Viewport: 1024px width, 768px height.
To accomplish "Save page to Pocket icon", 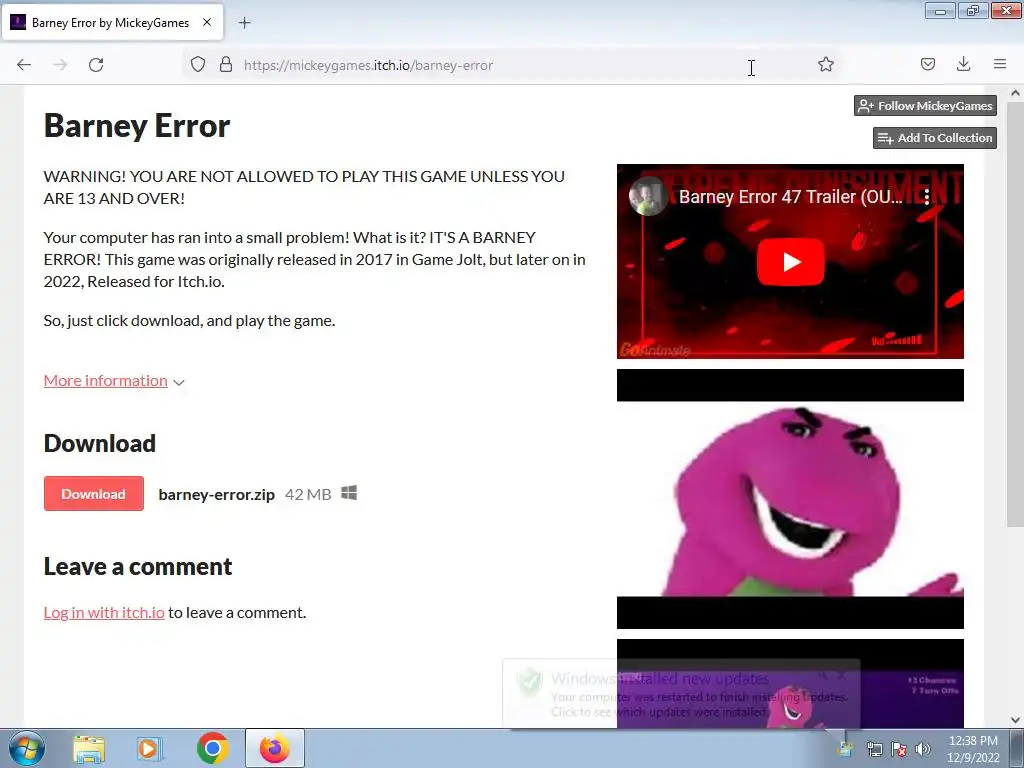I will 927,64.
